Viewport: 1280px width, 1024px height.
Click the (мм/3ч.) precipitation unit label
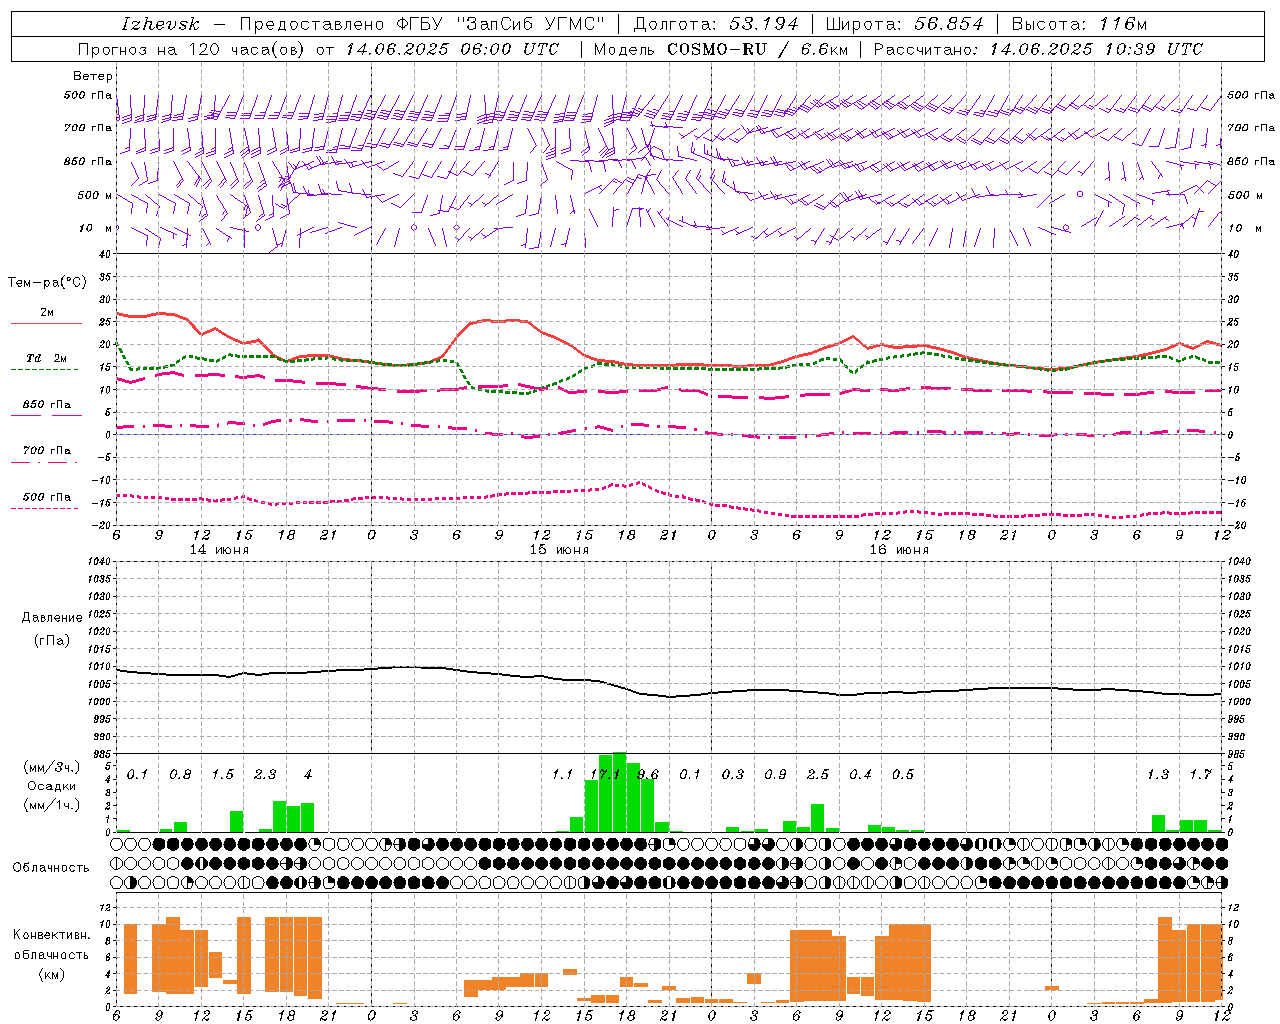coord(51,767)
